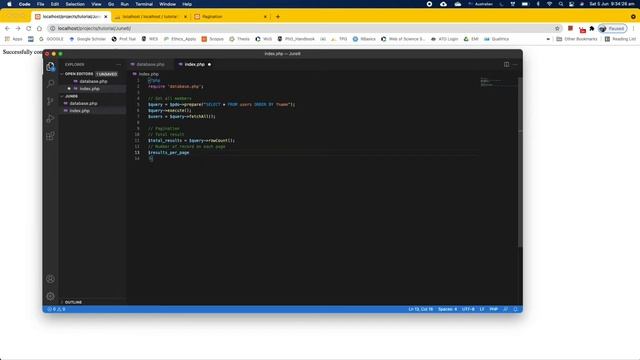
Task: Select index.php editor tab
Action: pyautogui.click(x=194, y=64)
